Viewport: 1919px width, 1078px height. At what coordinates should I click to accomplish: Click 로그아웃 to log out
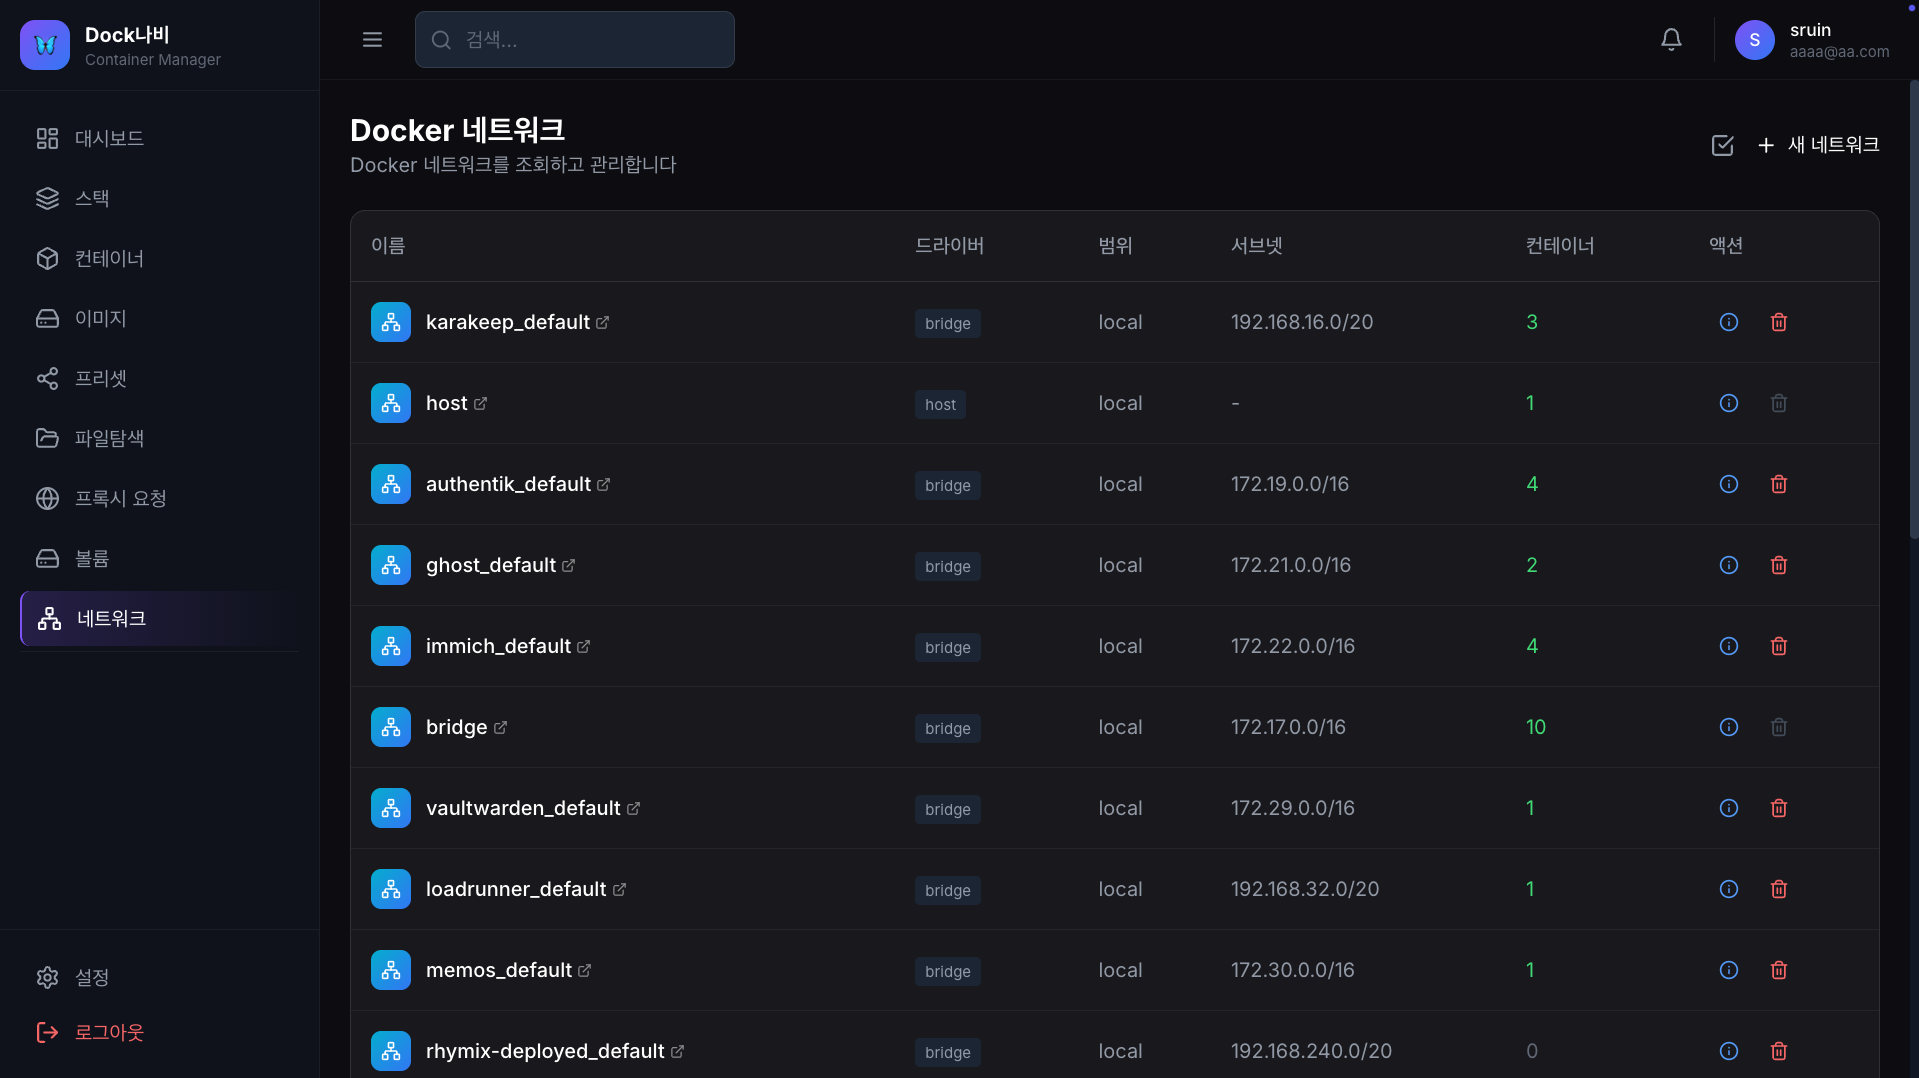click(x=110, y=1031)
